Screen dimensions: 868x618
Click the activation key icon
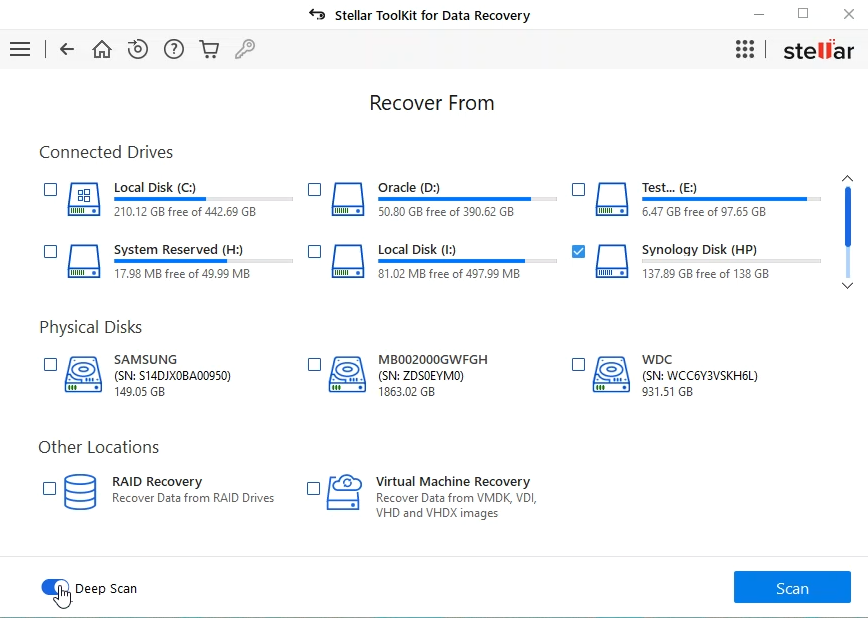pos(245,49)
